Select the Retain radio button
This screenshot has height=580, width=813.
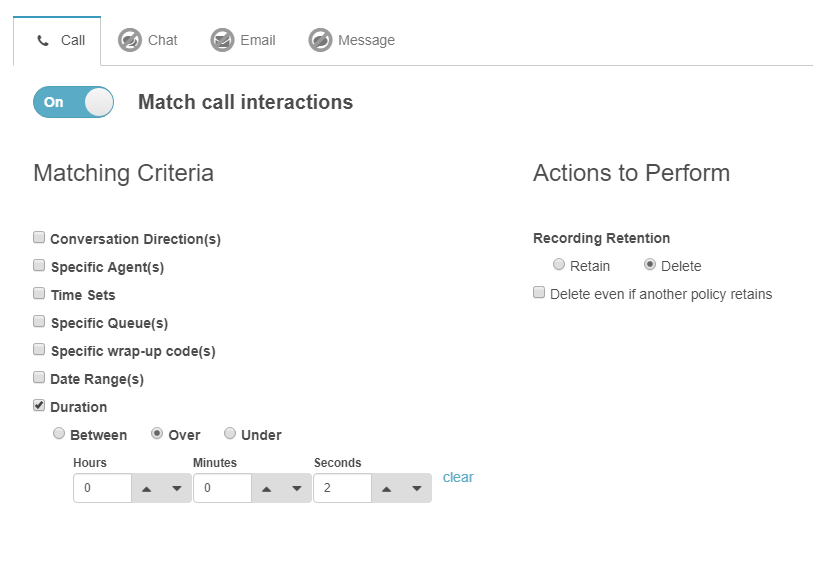[559, 265]
